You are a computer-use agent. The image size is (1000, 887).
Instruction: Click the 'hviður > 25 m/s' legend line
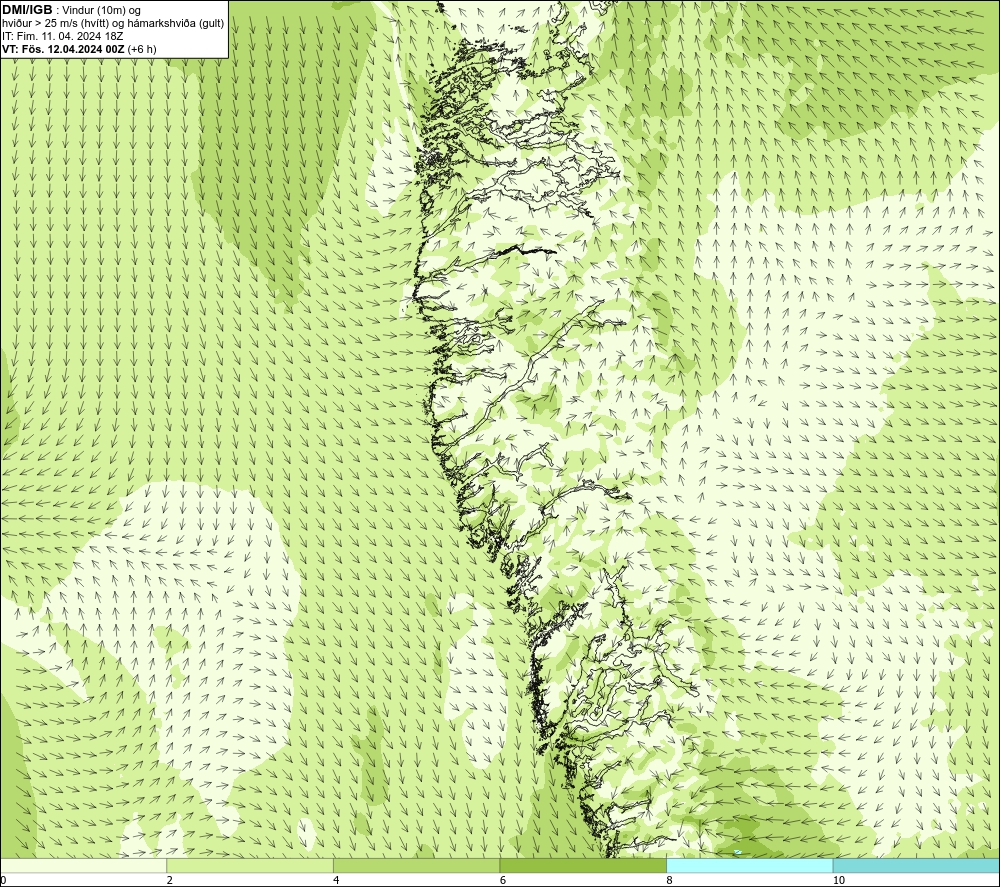(x=113, y=23)
